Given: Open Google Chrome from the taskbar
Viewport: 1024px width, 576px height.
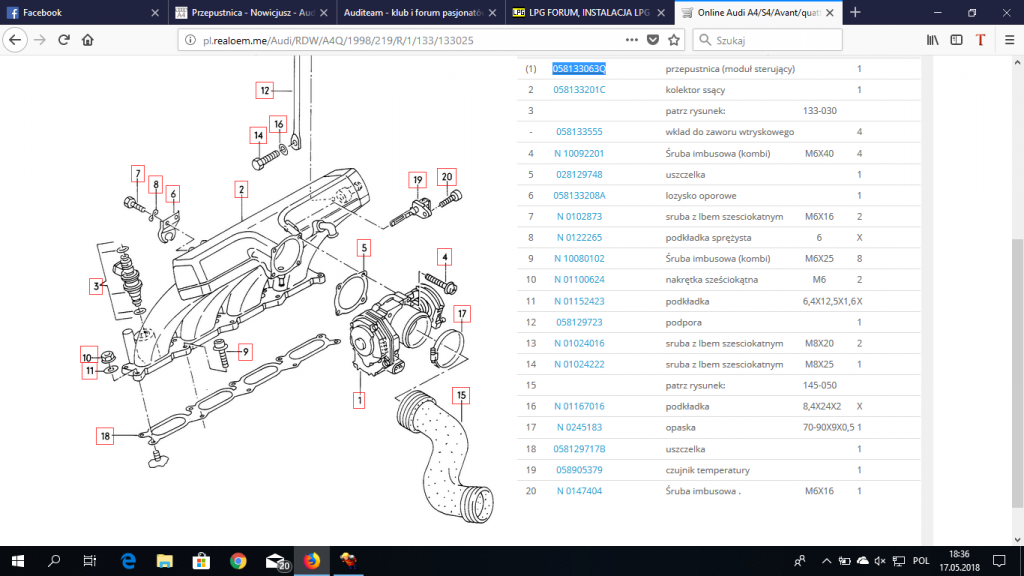Looking at the screenshot, I should click(x=238, y=561).
